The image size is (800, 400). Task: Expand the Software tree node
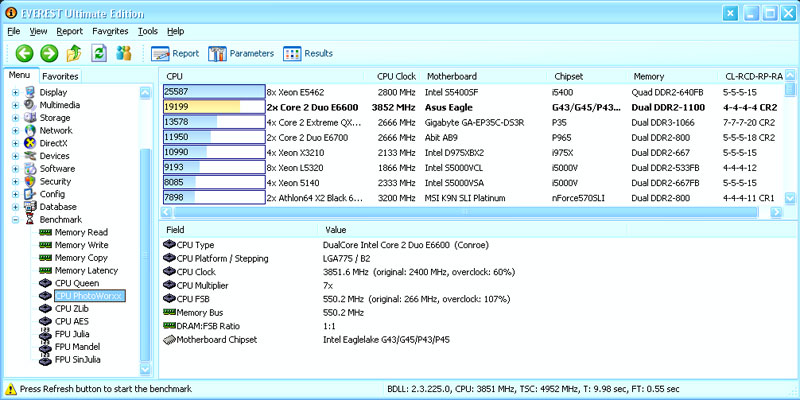tap(15, 169)
